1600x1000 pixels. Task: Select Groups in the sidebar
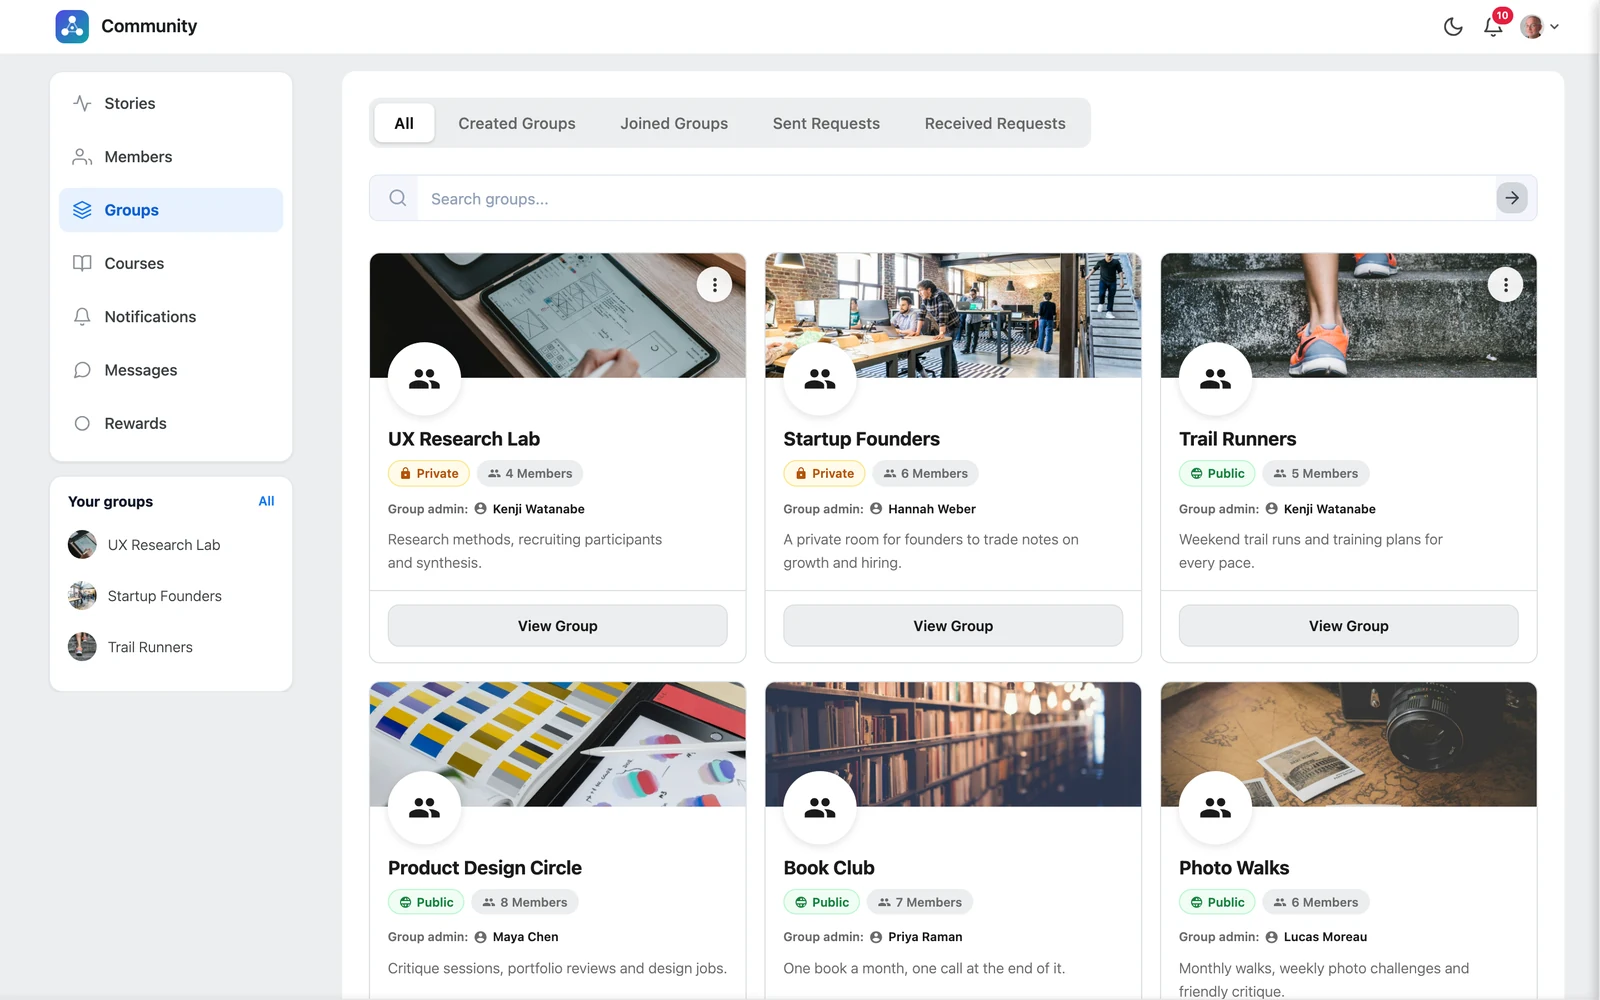pos(171,210)
